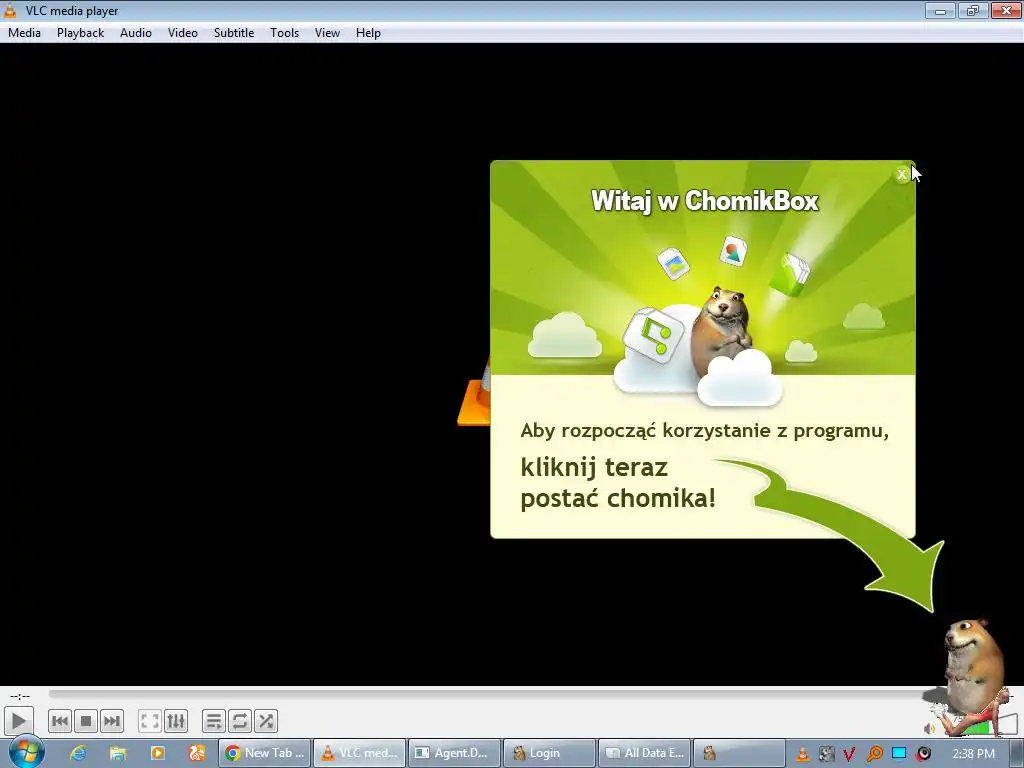
Task: Open the Tools menu
Action: pos(285,33)
